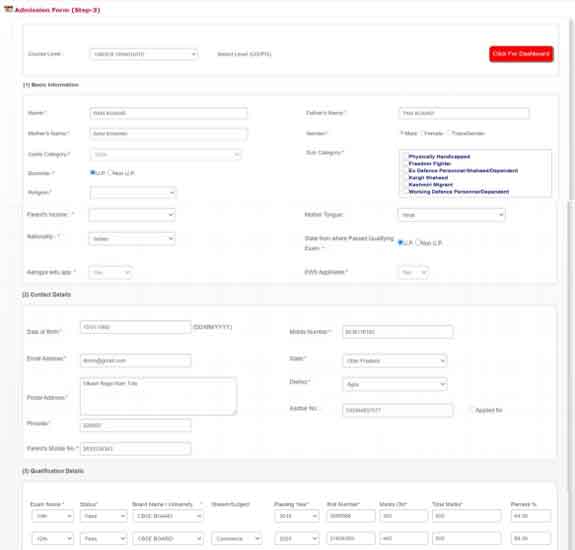This screenshot has height=550, width=575.
Task: Open the Course Level dropdown
Action: pyautogui.click(x=144, y=54)
